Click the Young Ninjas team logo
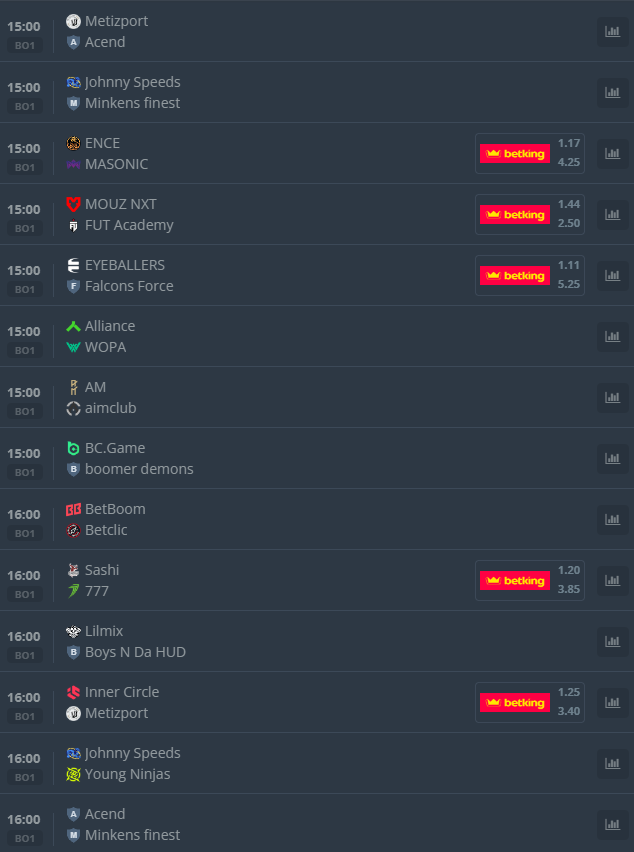The image size is (634, 852). pos(73,774)
